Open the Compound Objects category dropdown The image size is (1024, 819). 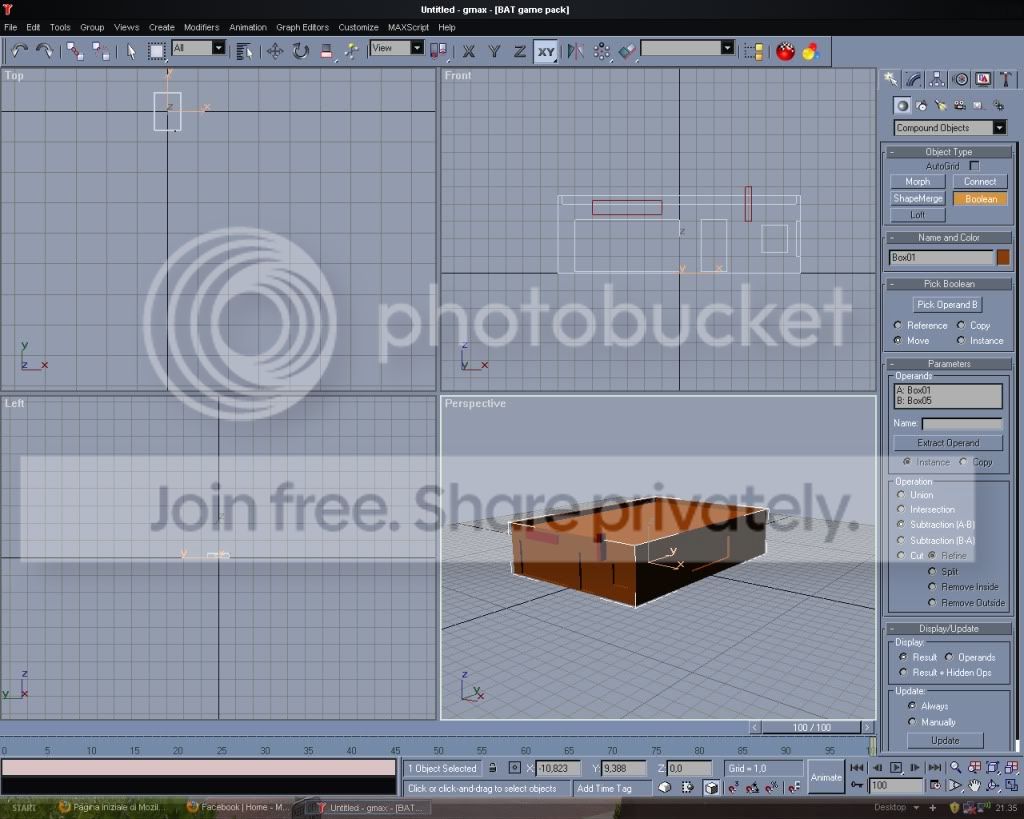(x=999, y=128)
